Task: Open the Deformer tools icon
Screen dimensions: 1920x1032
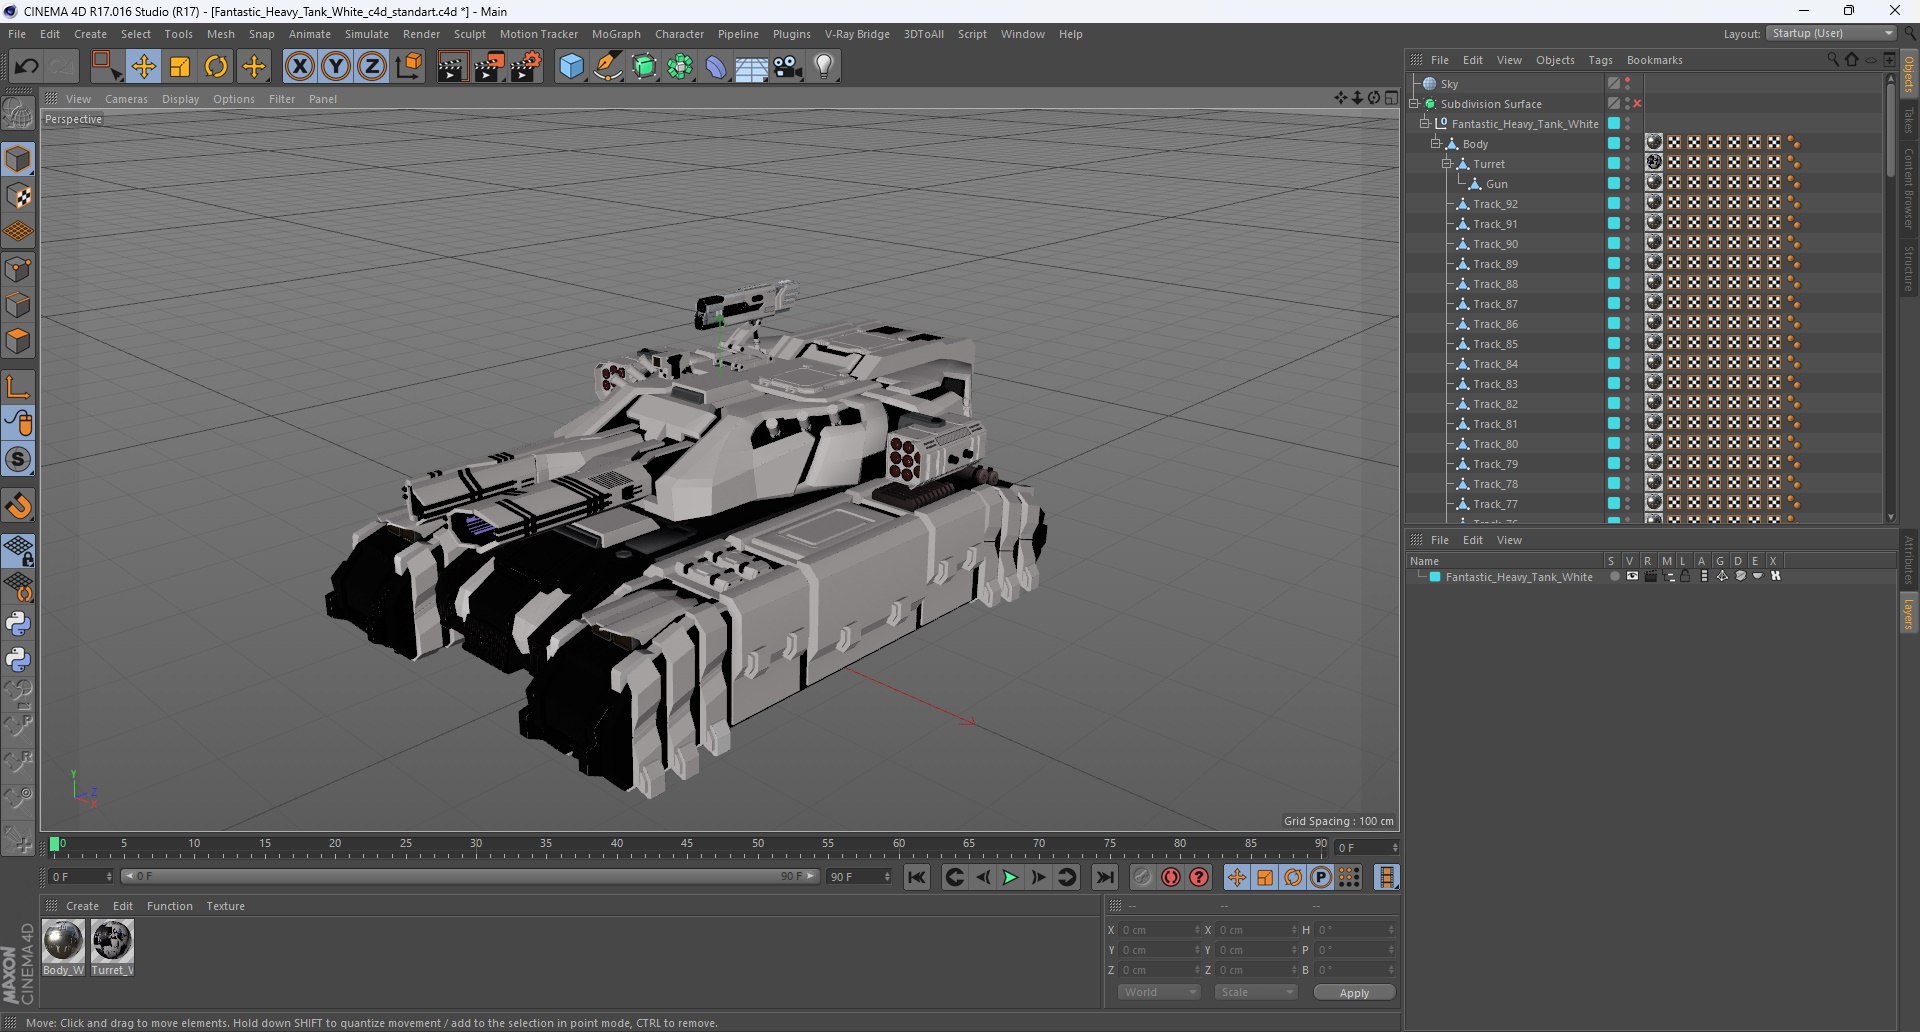Action: (x=716, y=67)
